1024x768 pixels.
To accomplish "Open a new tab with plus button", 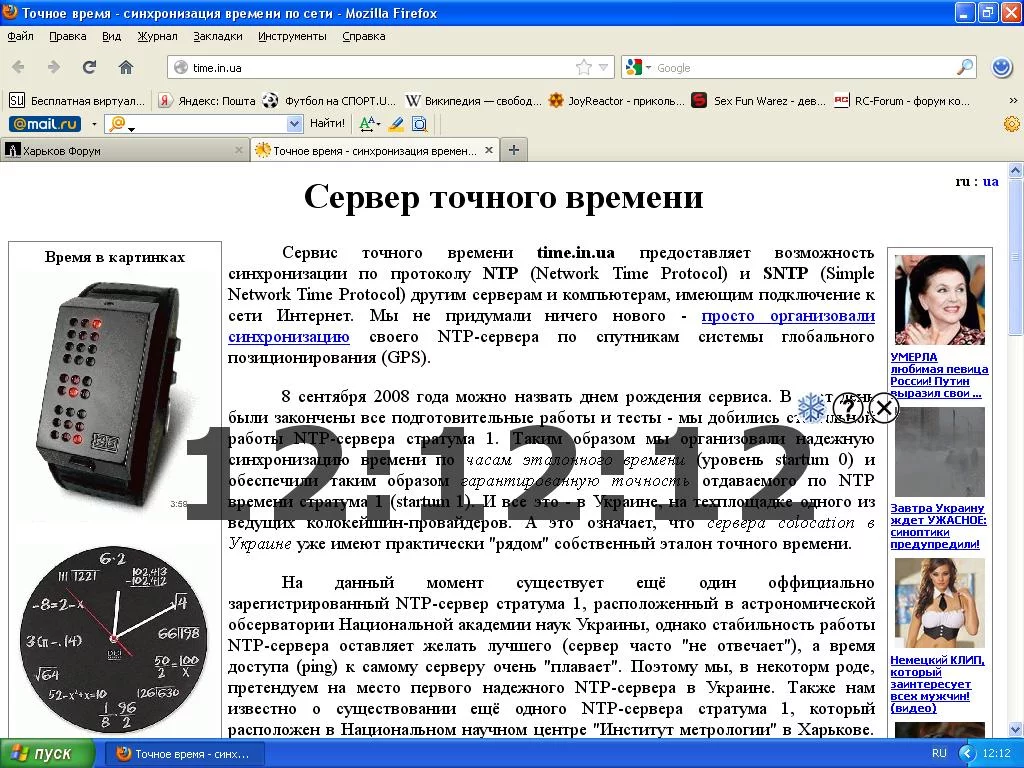I will [514, 150].
